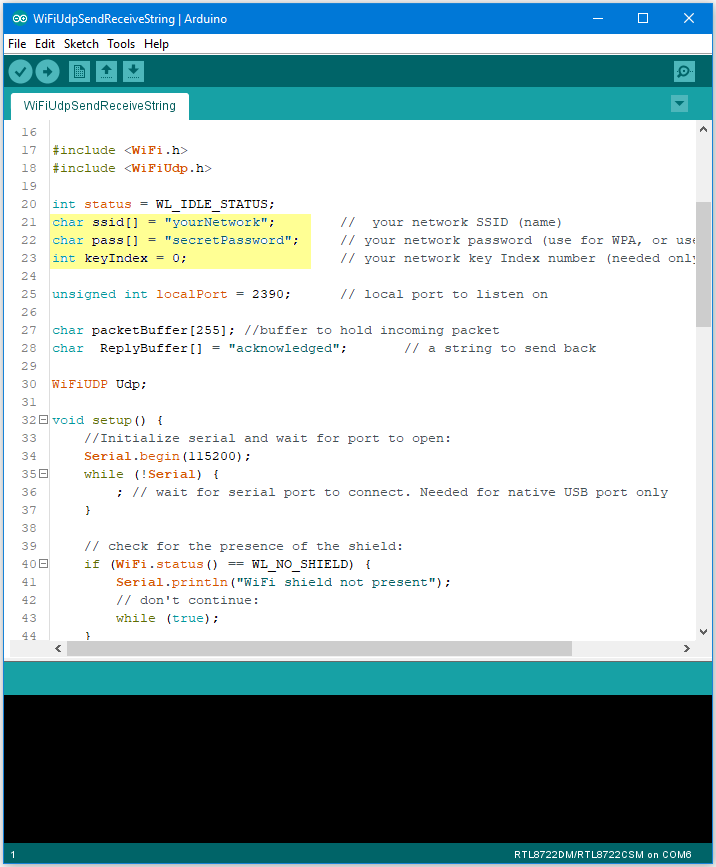Click the horizontal scrollbar thumb
The width and height of the screenshot is (716, 867).
320,648
